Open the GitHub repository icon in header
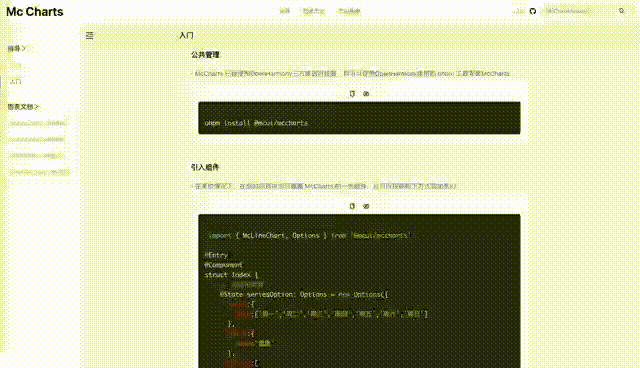The image size is (640, 368). coord(533,11)
